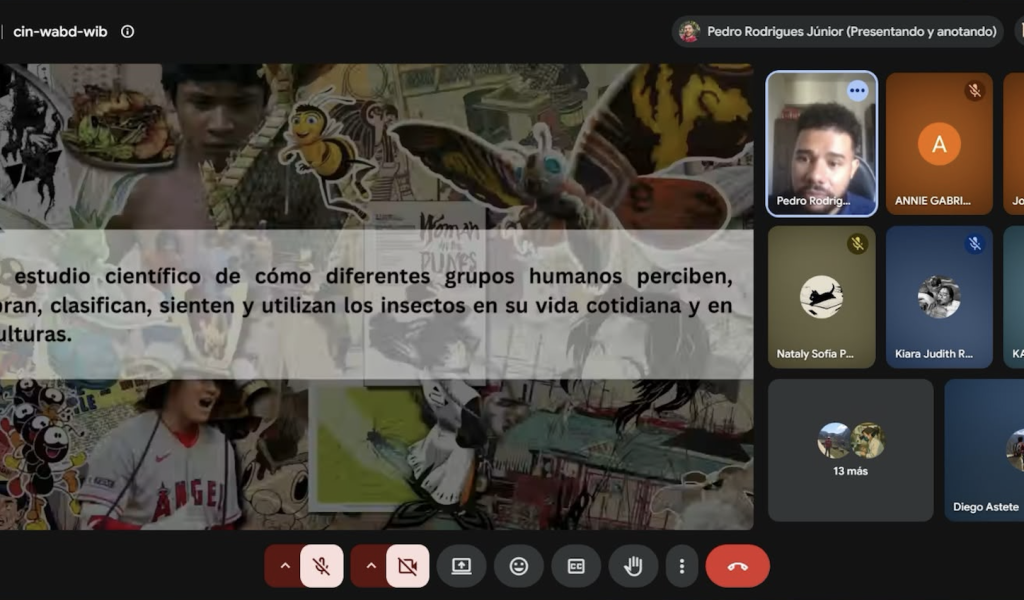Open more options menu
1024x600 pixels.
point(682,566)
